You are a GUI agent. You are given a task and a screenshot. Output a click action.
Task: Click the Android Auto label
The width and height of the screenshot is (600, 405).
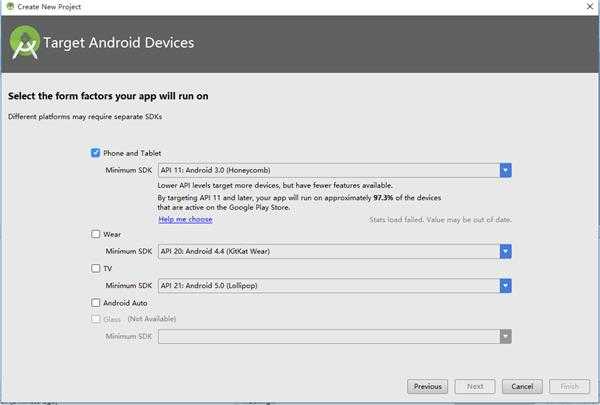tap(125, 303)
